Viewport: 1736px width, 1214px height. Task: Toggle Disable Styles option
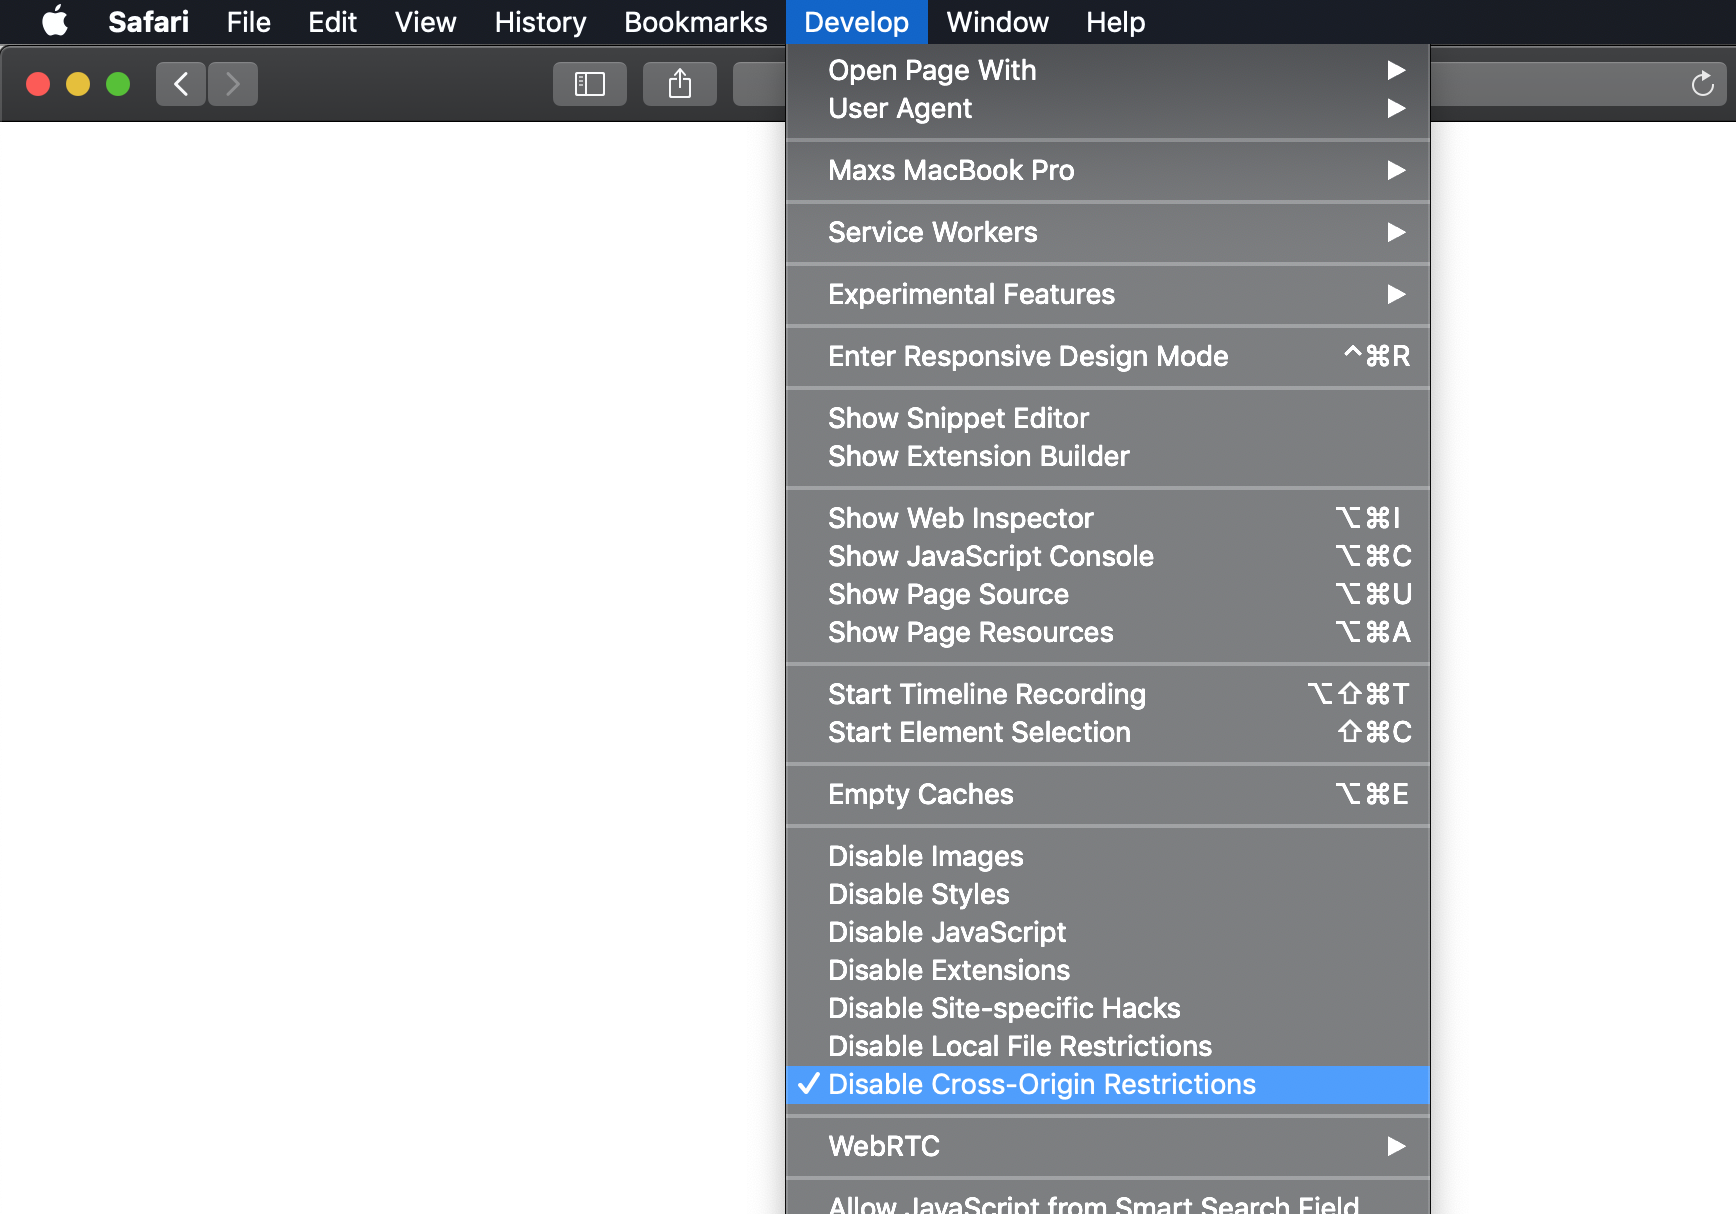tap(1108, 894)
